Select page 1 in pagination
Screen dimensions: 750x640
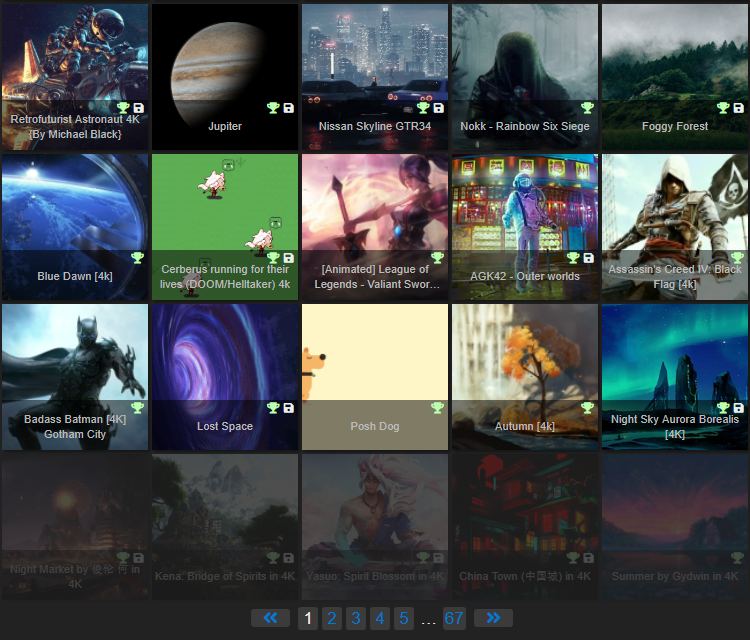tap(308, 618)
